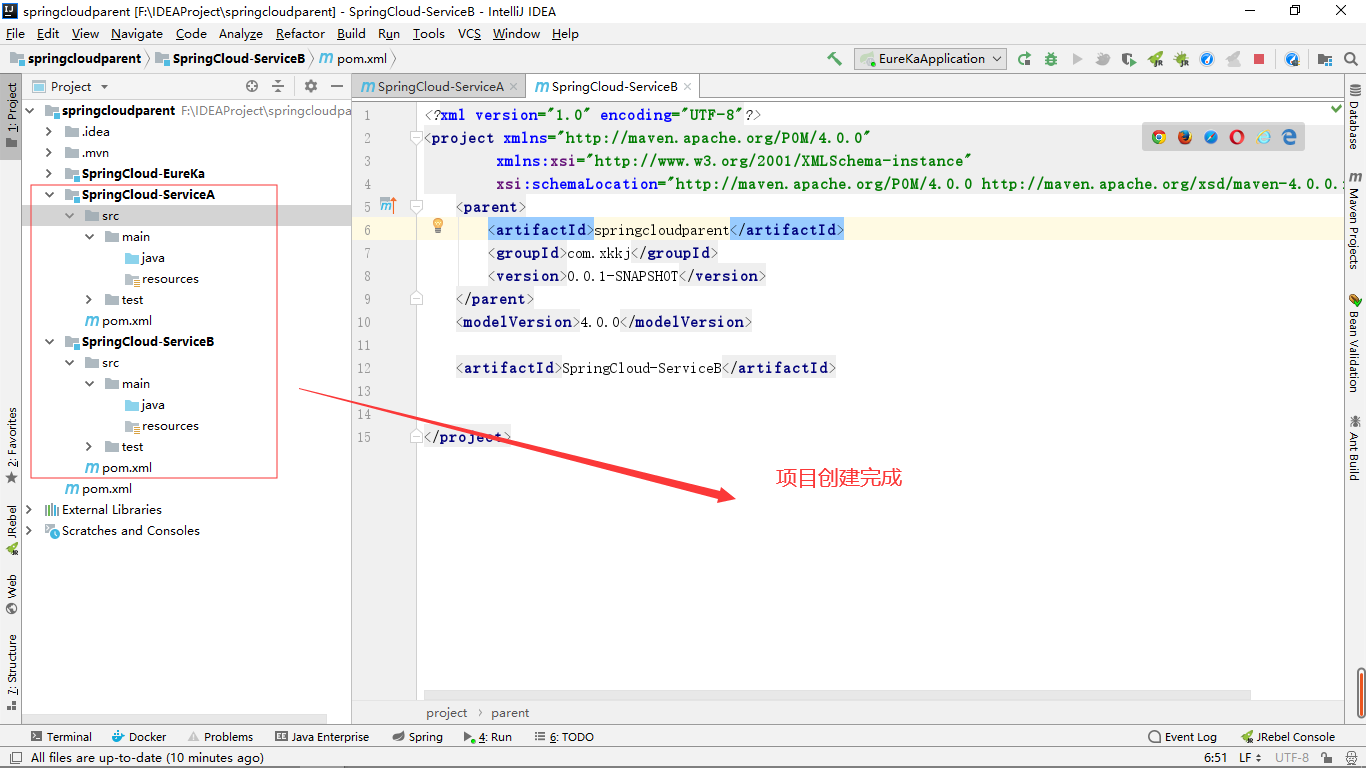Viewport: 1366px width, 768px height.
Task: Click the Run with Coverage shield icon
Action: click(1129, 59)
